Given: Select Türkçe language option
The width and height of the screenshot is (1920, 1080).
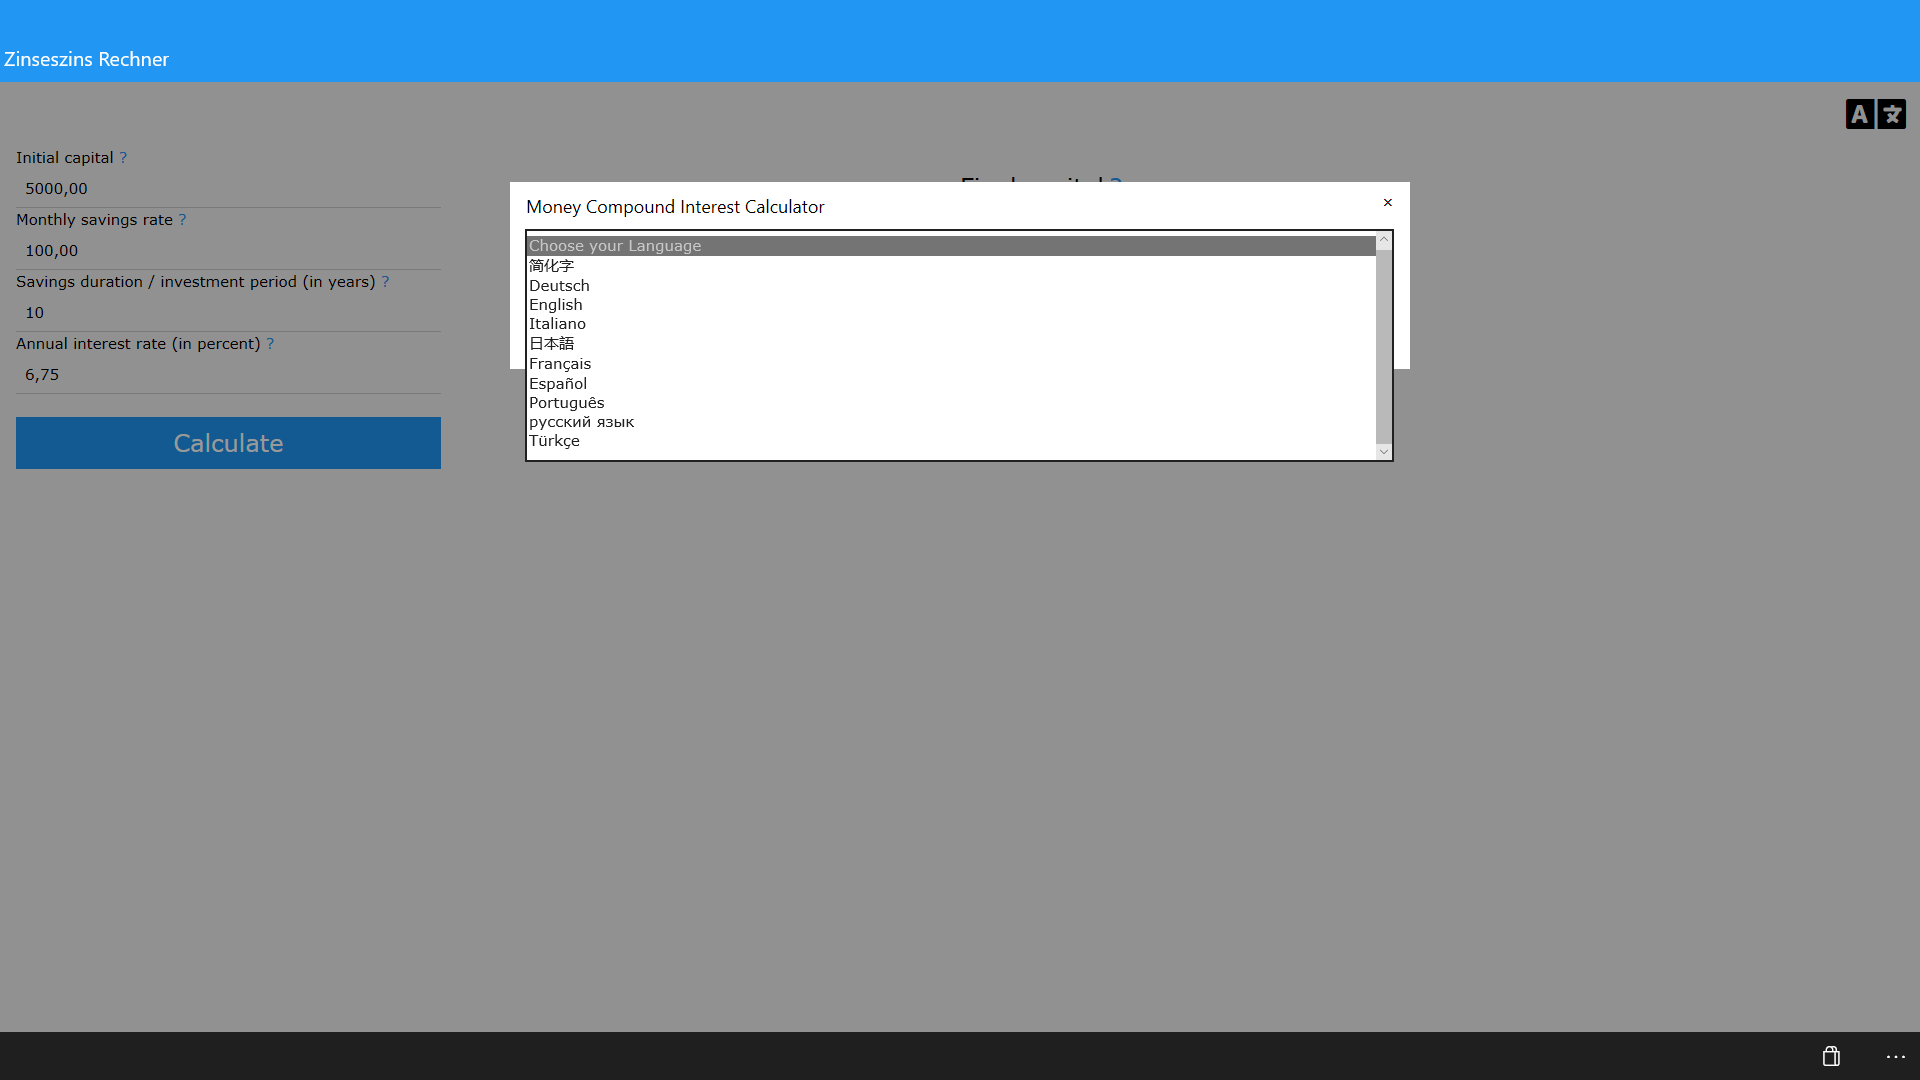Looking at the screenshot, I should (554, 441).
